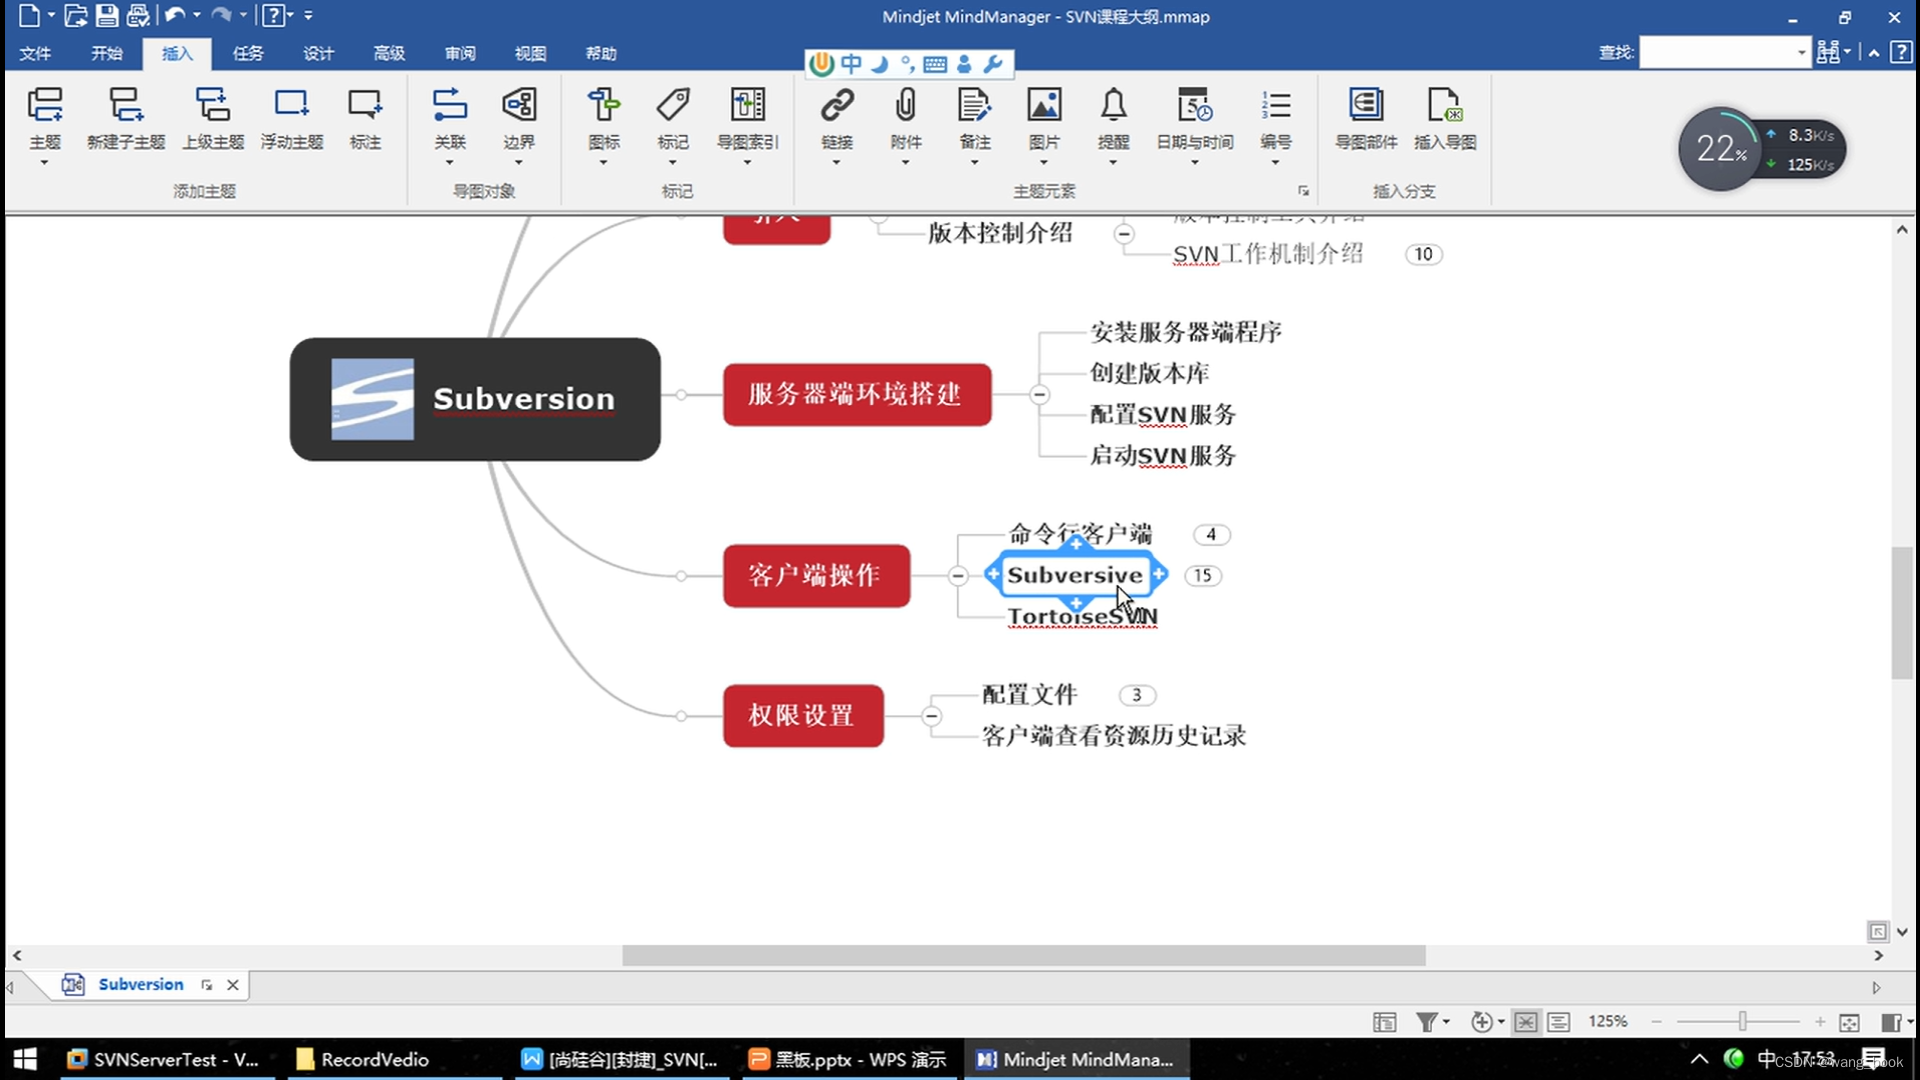
Task: Expand the 客户端操作 node branch
Action: click(956, 575)
